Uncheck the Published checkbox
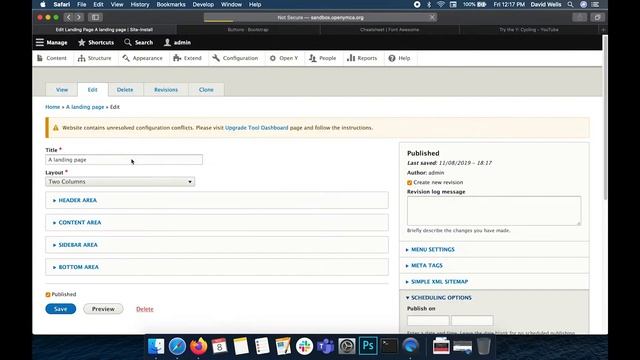The image size is (640, 360). [48, 294]
